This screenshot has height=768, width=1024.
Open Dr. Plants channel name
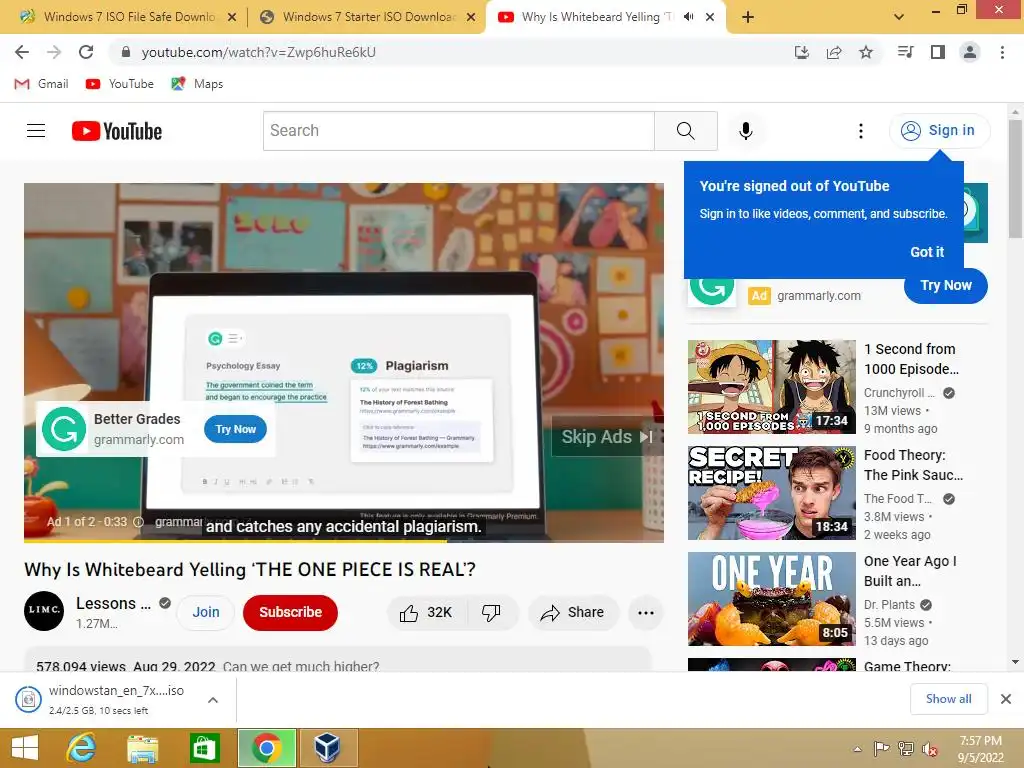(x=889, y=605)
